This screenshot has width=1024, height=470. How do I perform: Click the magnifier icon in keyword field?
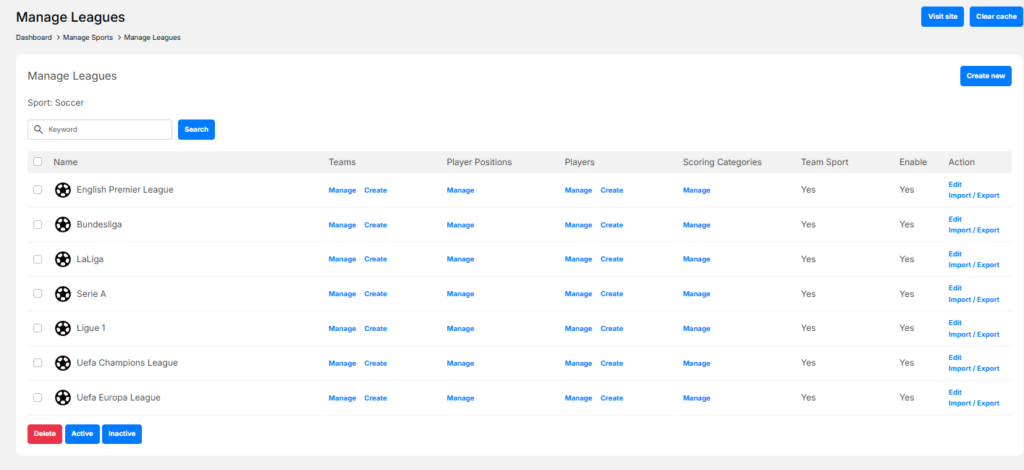(x=38, y=129)
